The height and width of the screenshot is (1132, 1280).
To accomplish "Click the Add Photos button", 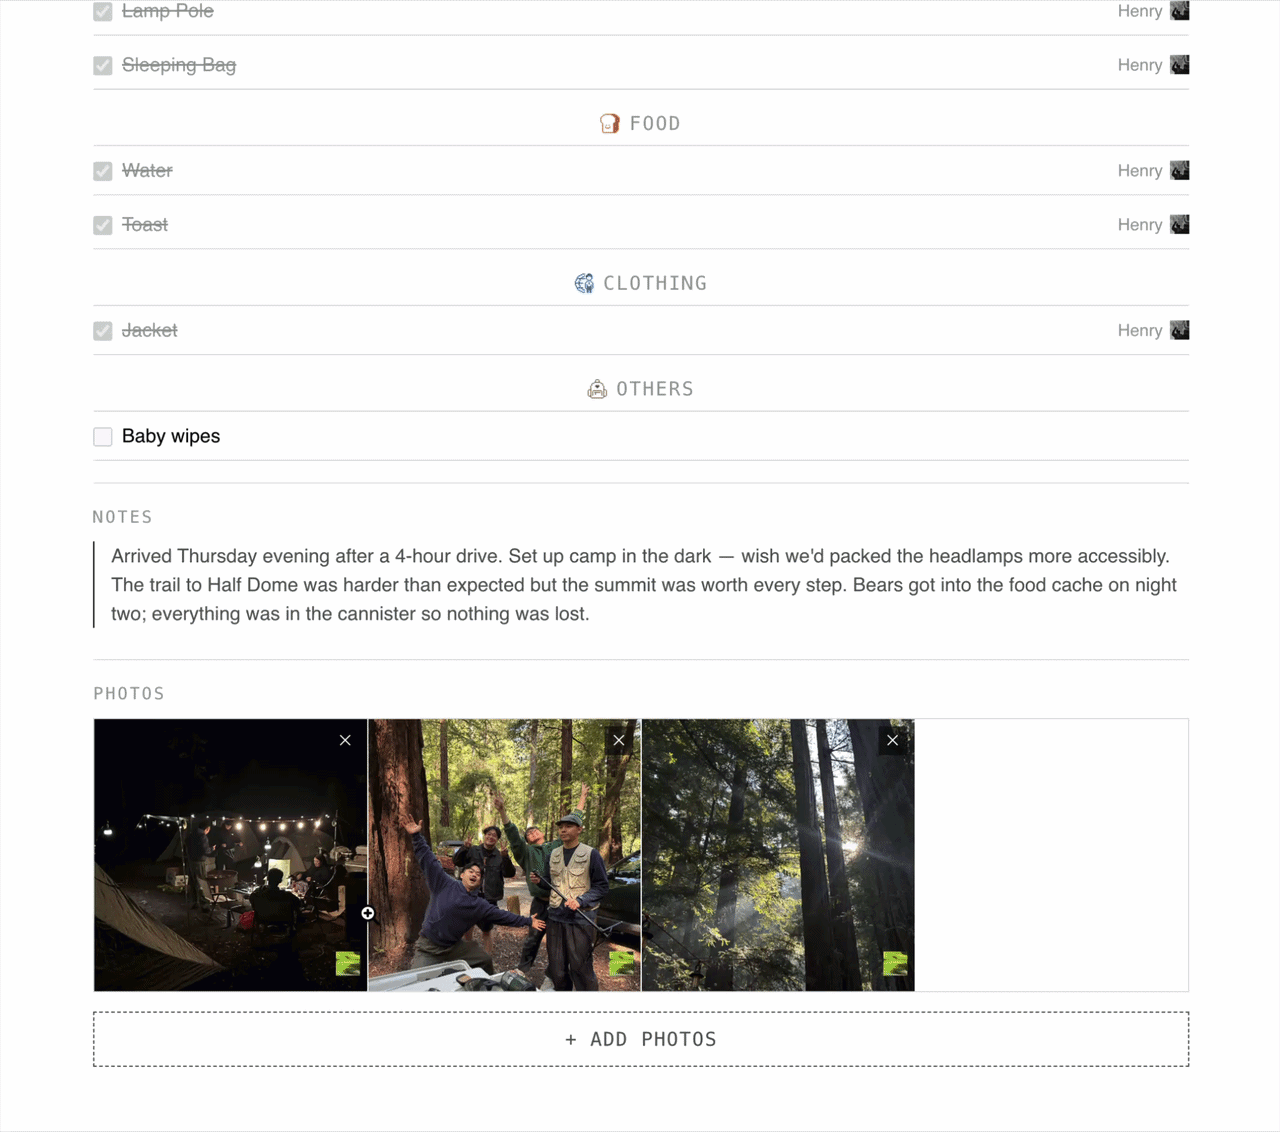I will [x=641, y=1039].
